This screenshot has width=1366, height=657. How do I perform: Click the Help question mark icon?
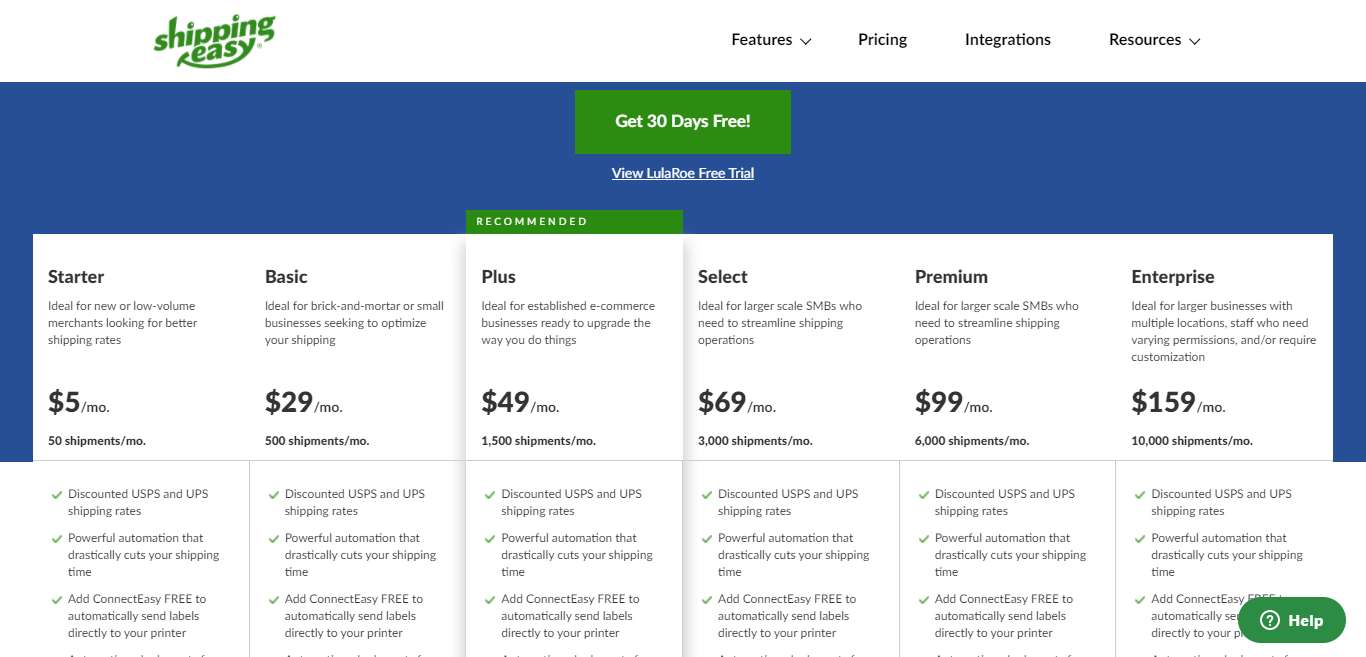coord(1270,620)
